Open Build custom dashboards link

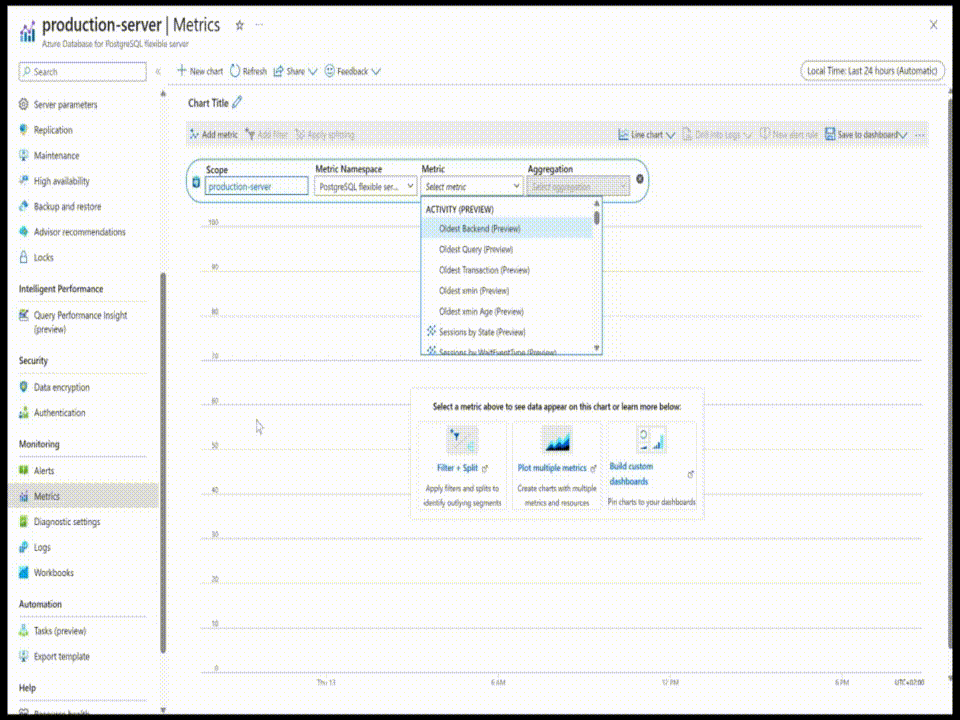pos(631,474)
